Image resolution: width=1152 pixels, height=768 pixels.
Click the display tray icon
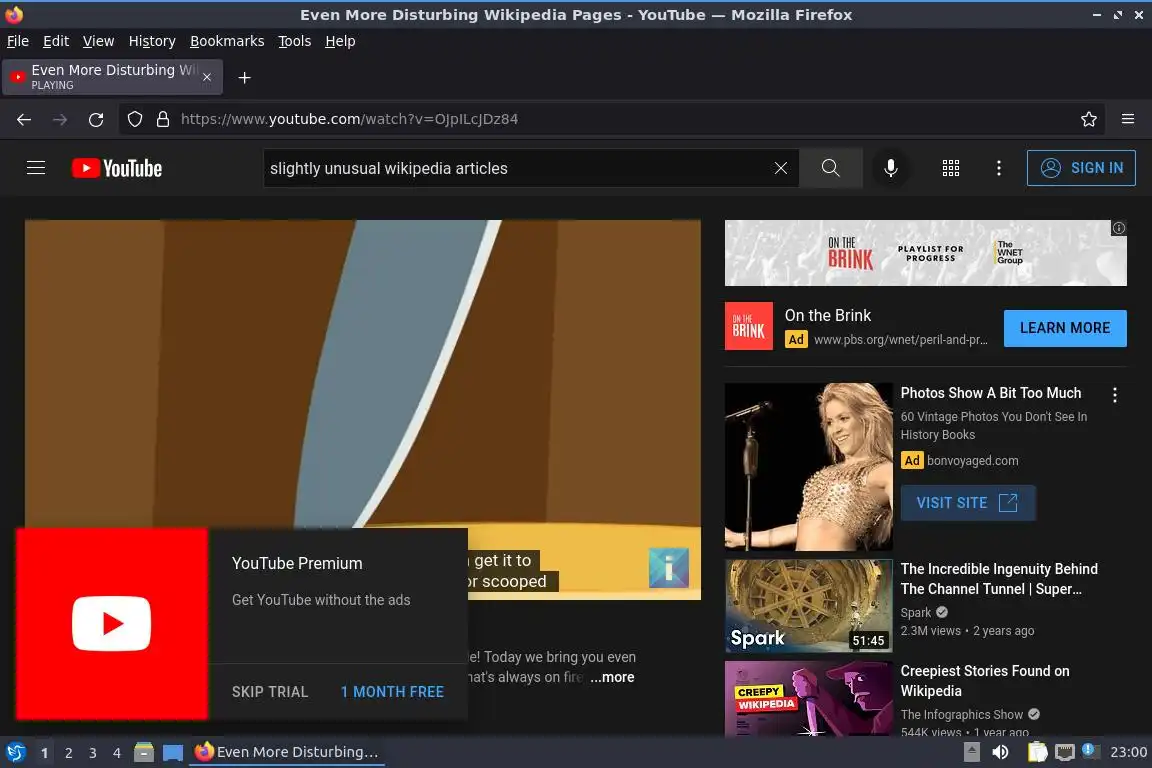(1064, 752)
